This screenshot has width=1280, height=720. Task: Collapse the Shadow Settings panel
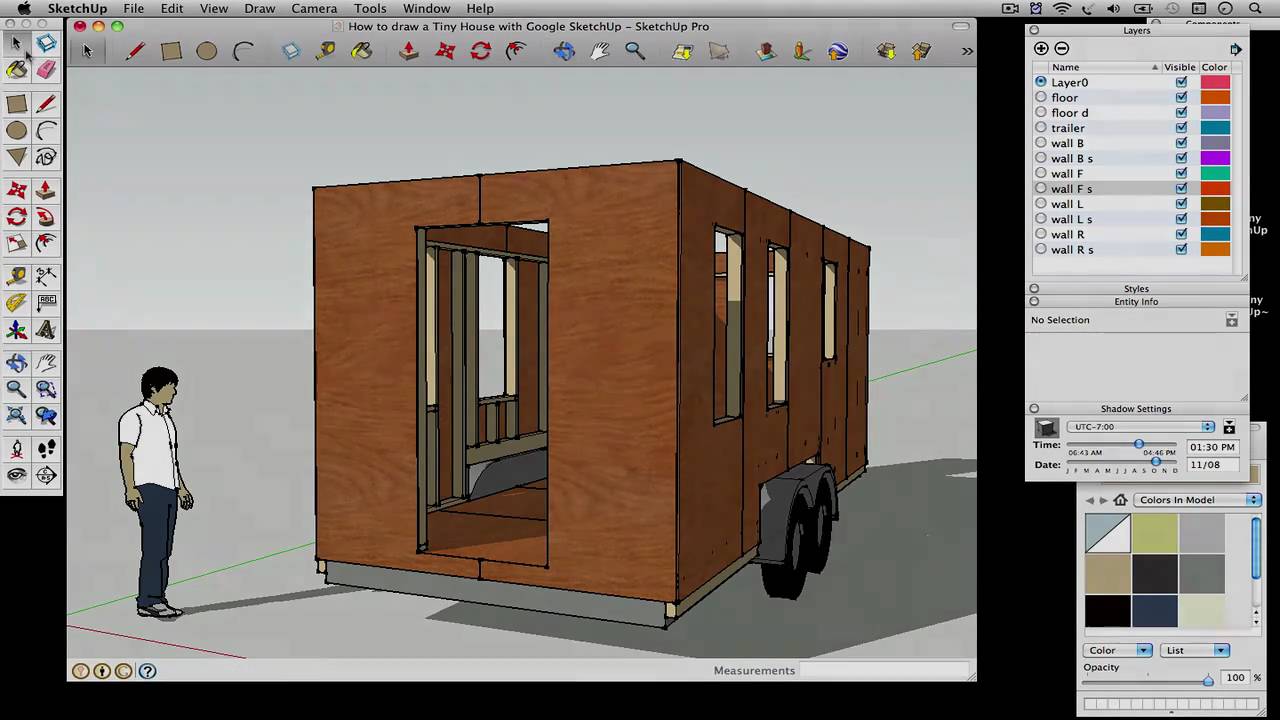1034,409
